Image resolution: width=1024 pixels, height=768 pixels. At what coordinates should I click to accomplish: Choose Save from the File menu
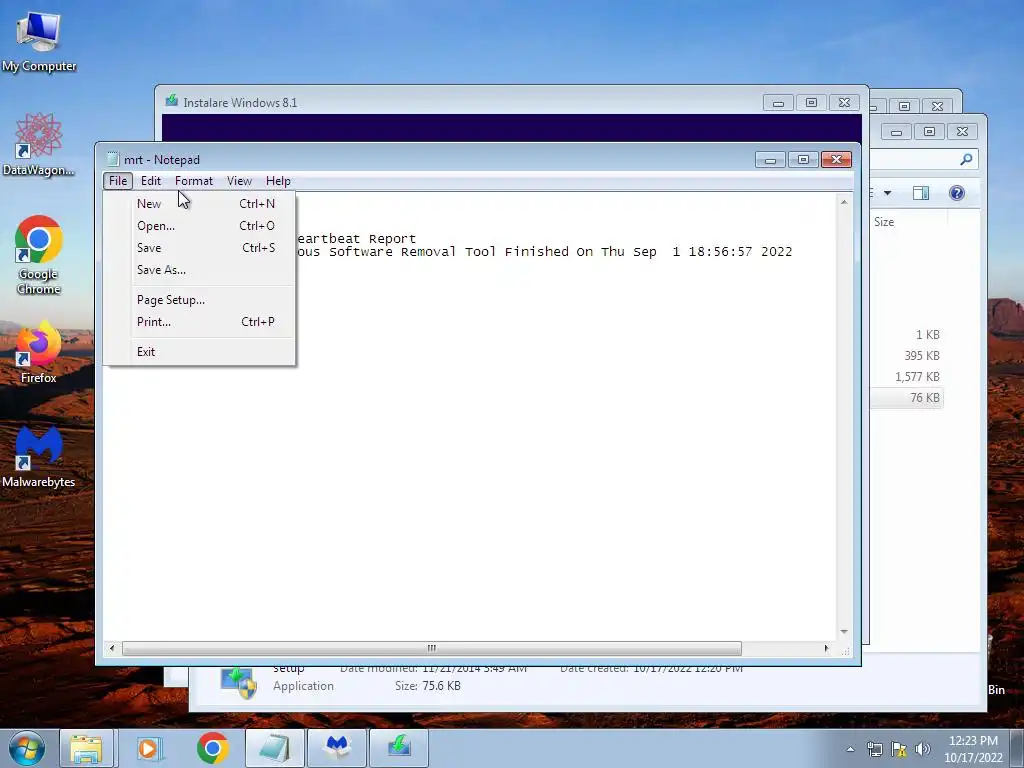199,248
